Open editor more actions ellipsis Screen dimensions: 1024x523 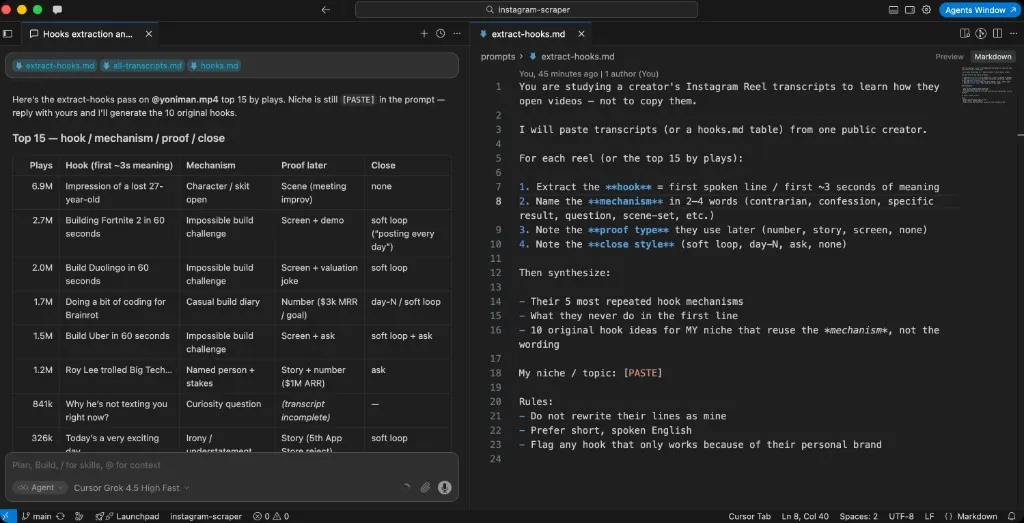1014,34
